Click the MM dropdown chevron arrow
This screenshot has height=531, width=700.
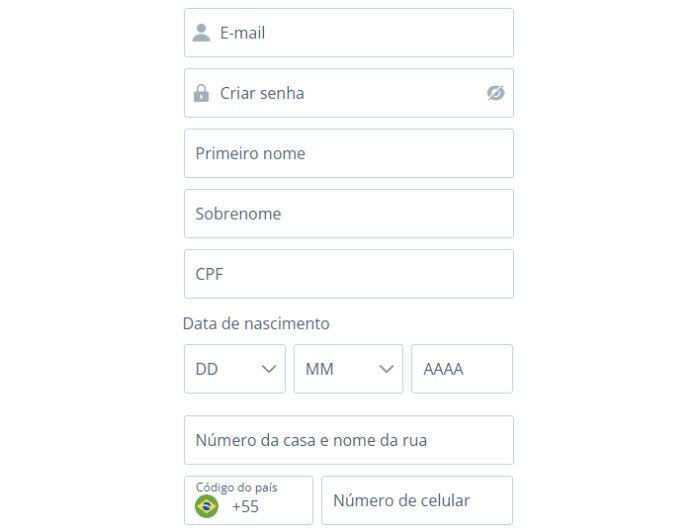point(386,369)
